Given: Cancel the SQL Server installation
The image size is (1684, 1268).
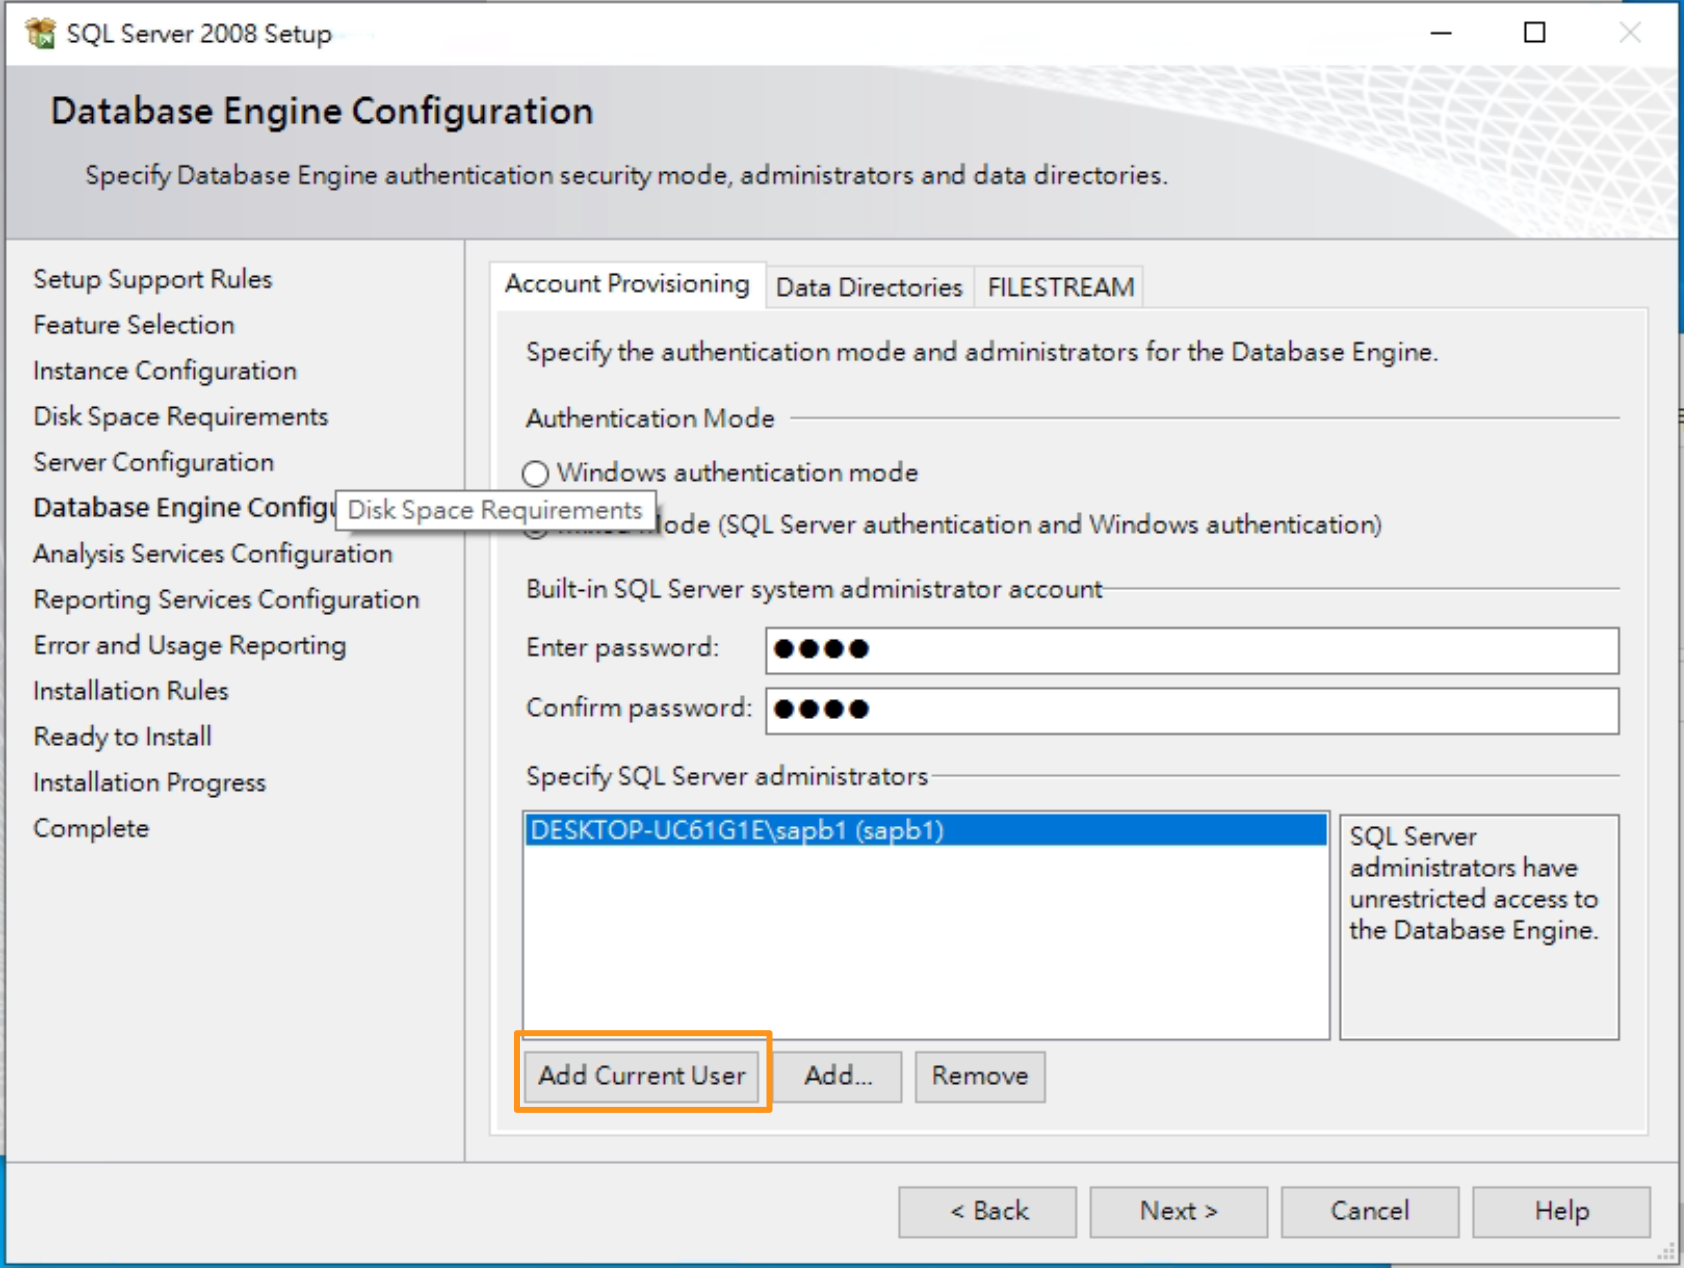Looking at the screenshot, I should coord(1369,1211).
